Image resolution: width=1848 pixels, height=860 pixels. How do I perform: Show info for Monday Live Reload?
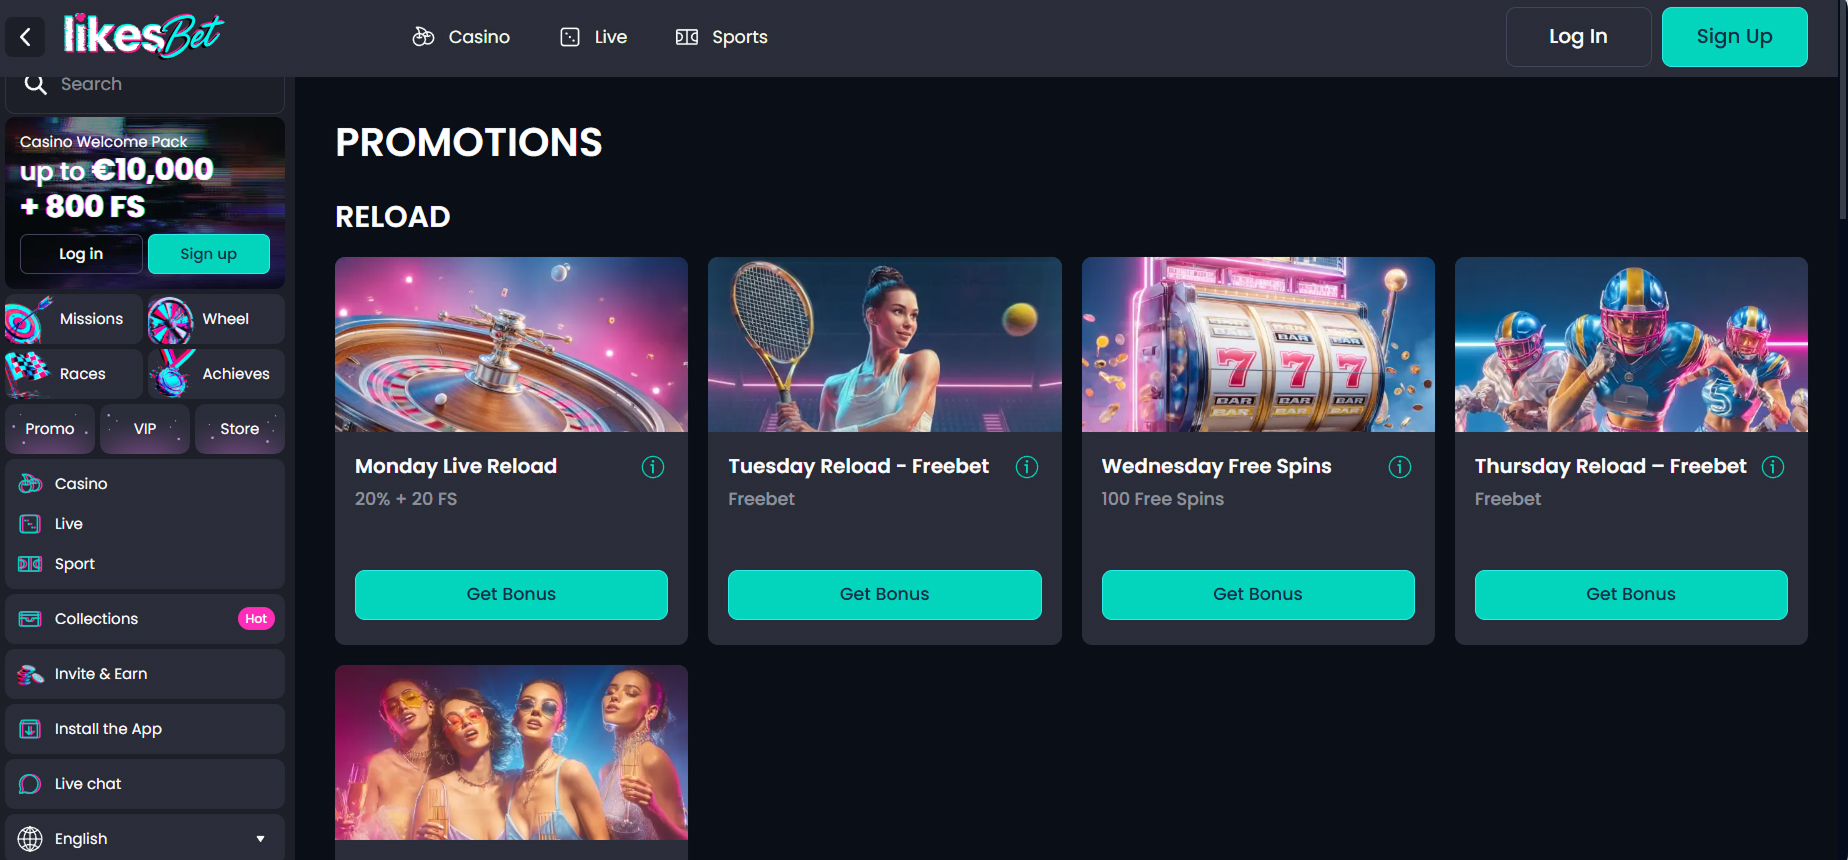[x=653, y=467]
